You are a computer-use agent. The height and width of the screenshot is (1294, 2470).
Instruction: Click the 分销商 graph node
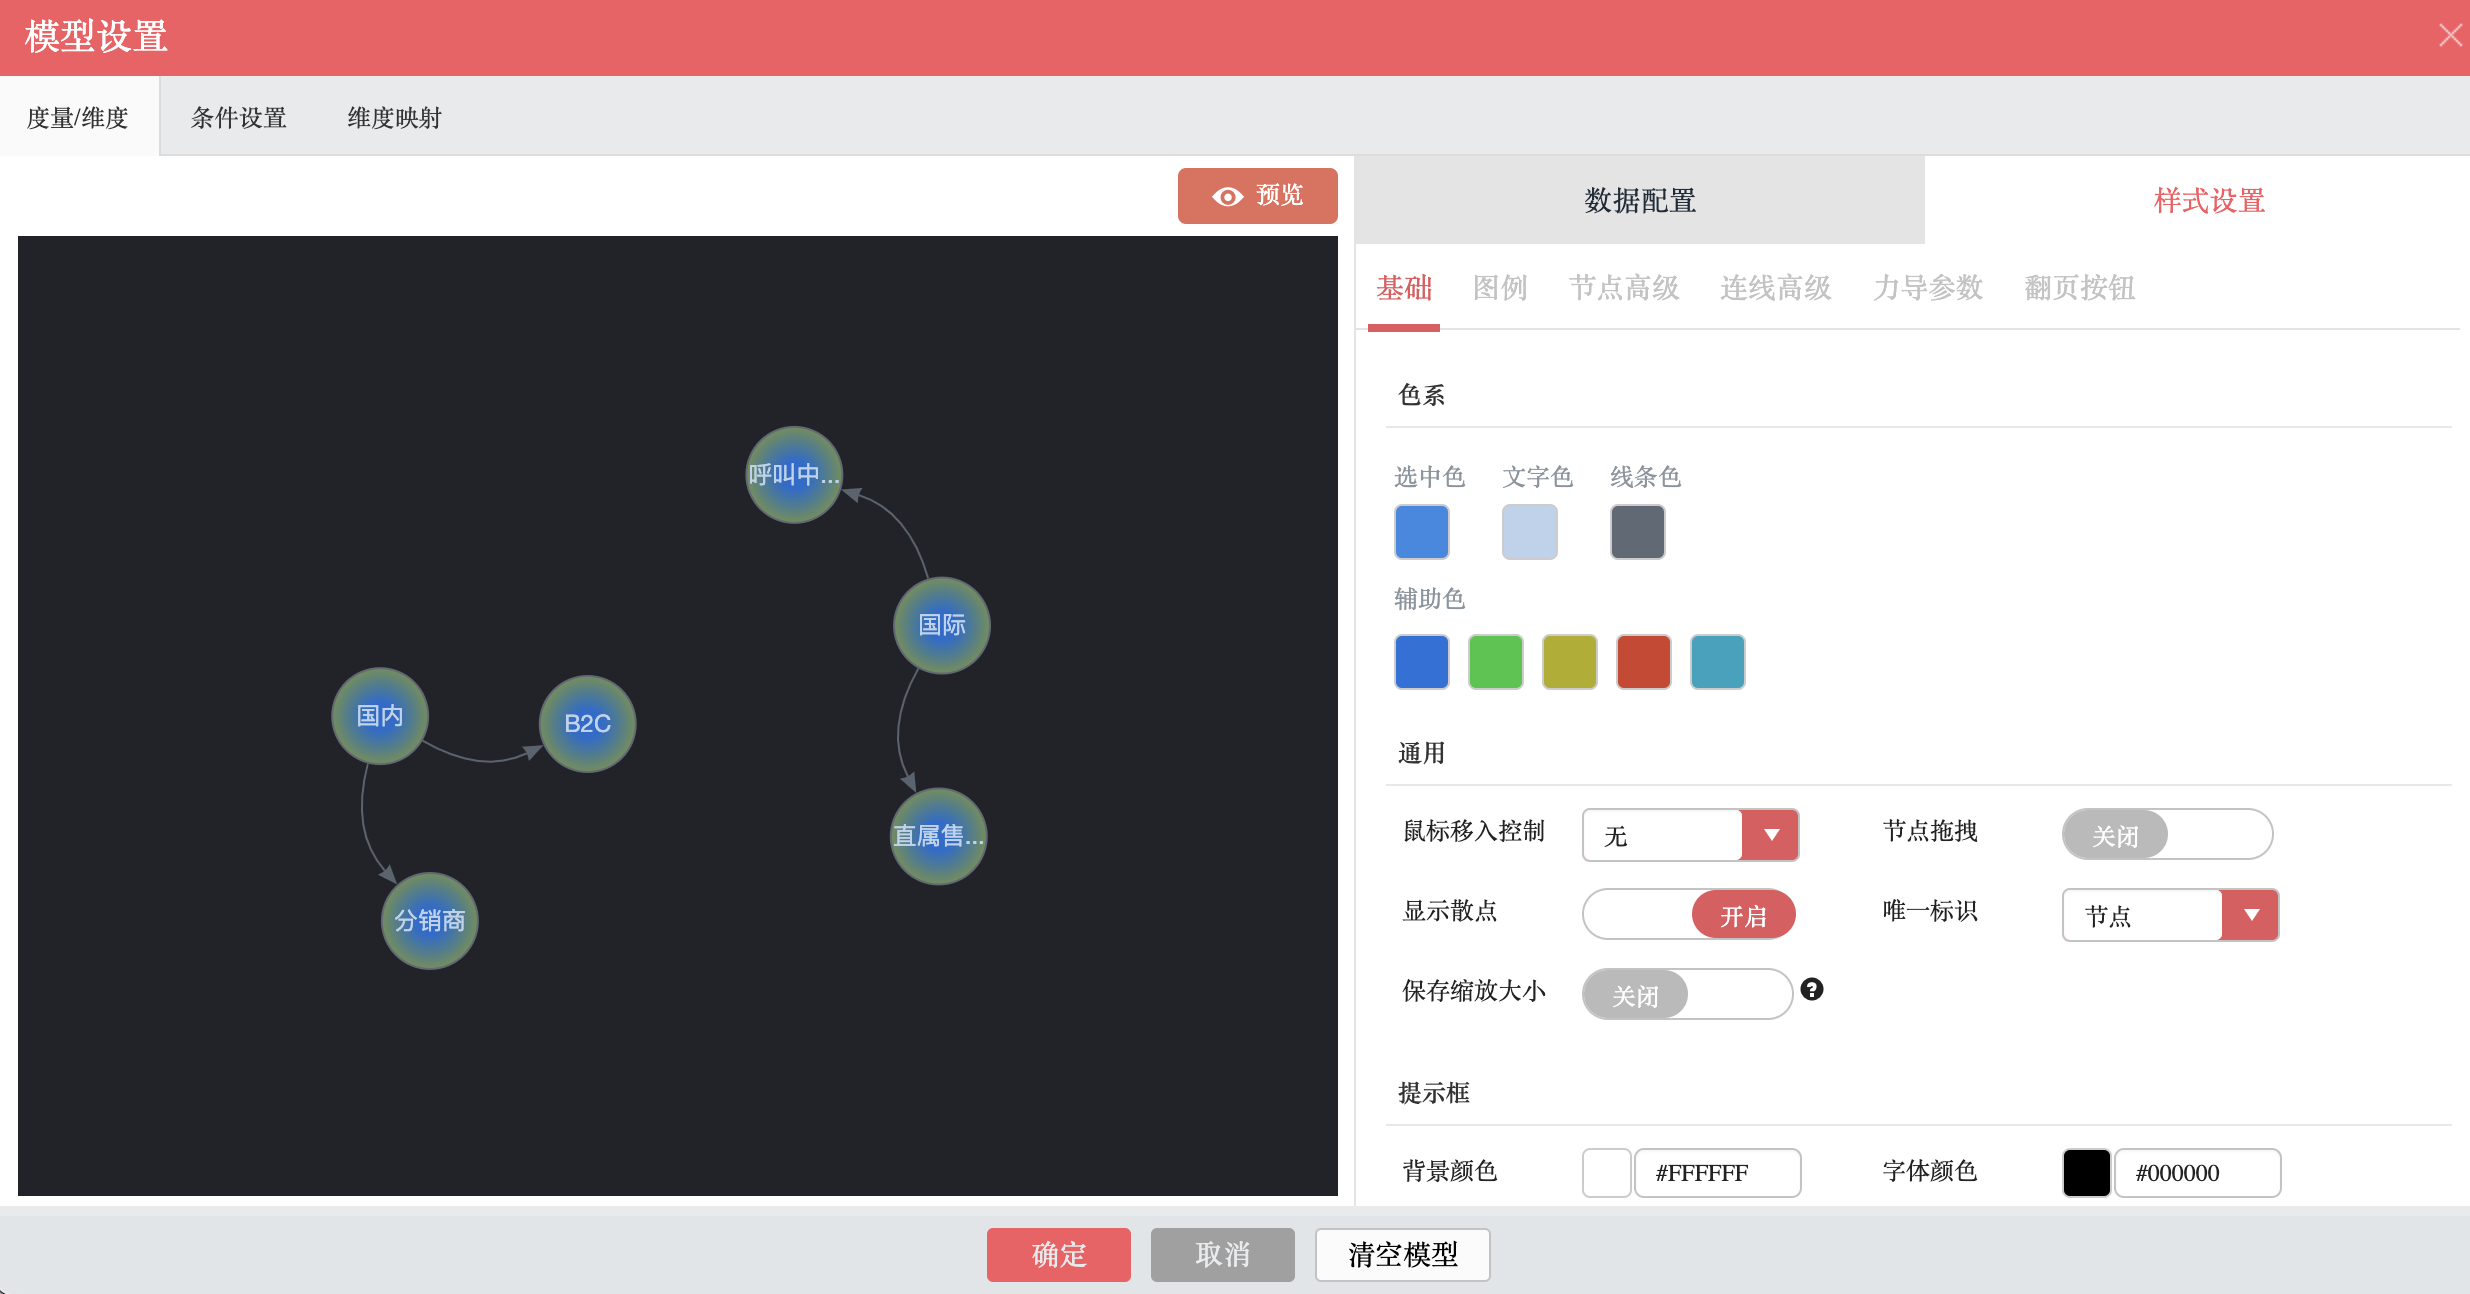coord(430,921)
